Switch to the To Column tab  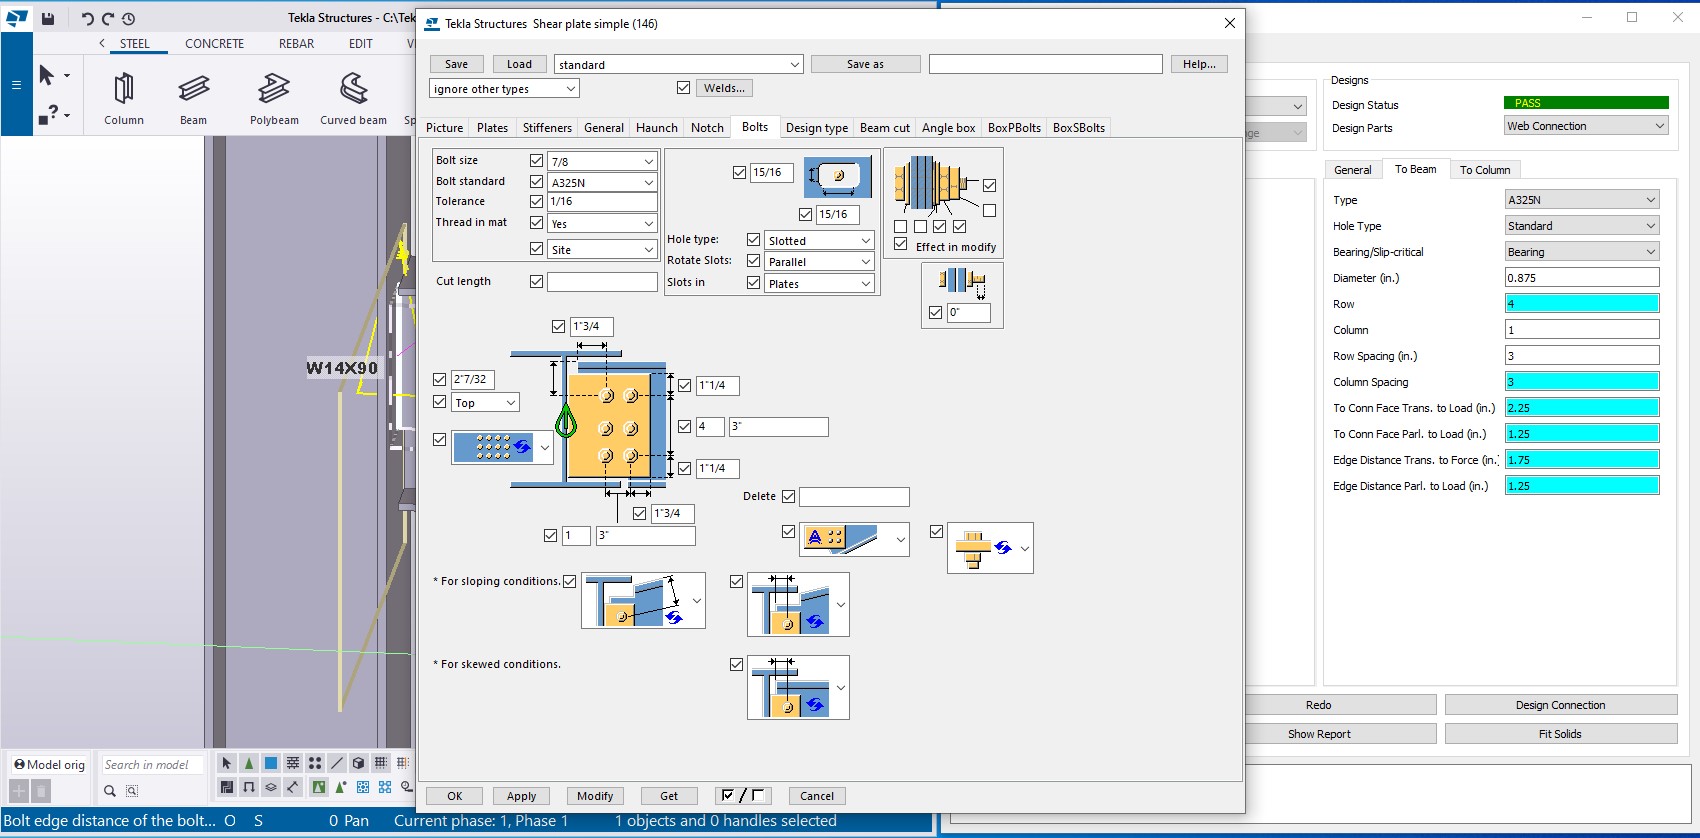coord(1484,170)
